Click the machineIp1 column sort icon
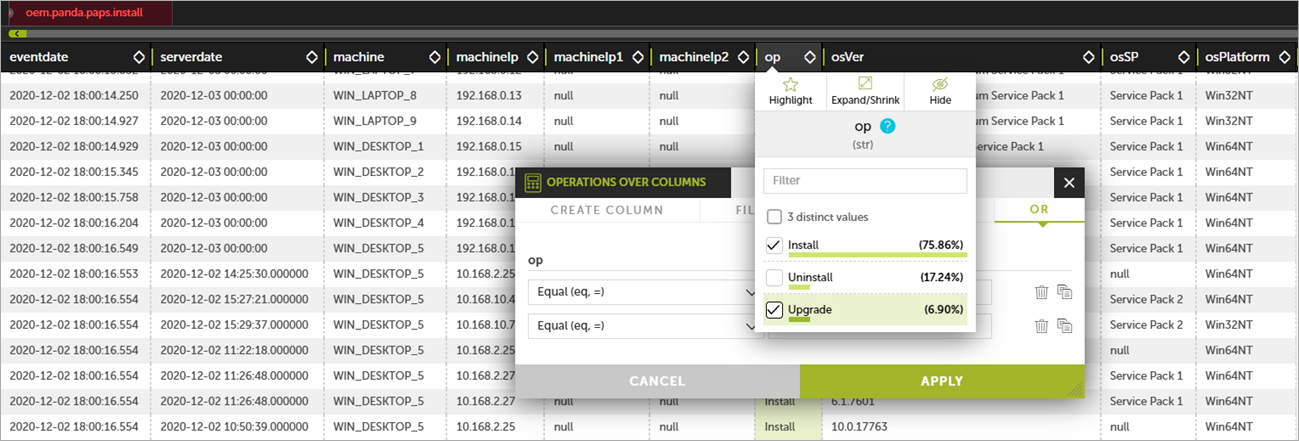 point(639,57)
